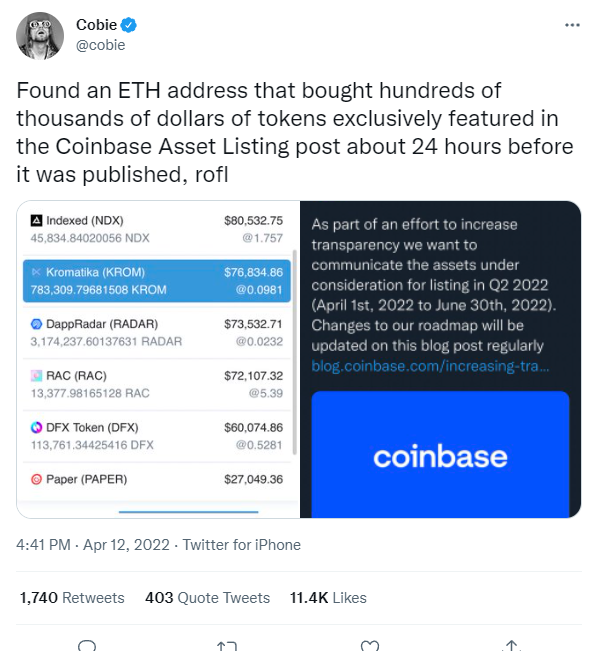View the 403 Quote Tweets list
The width and height of the screenshot is (593, 651).
click(x=207, y=598)
